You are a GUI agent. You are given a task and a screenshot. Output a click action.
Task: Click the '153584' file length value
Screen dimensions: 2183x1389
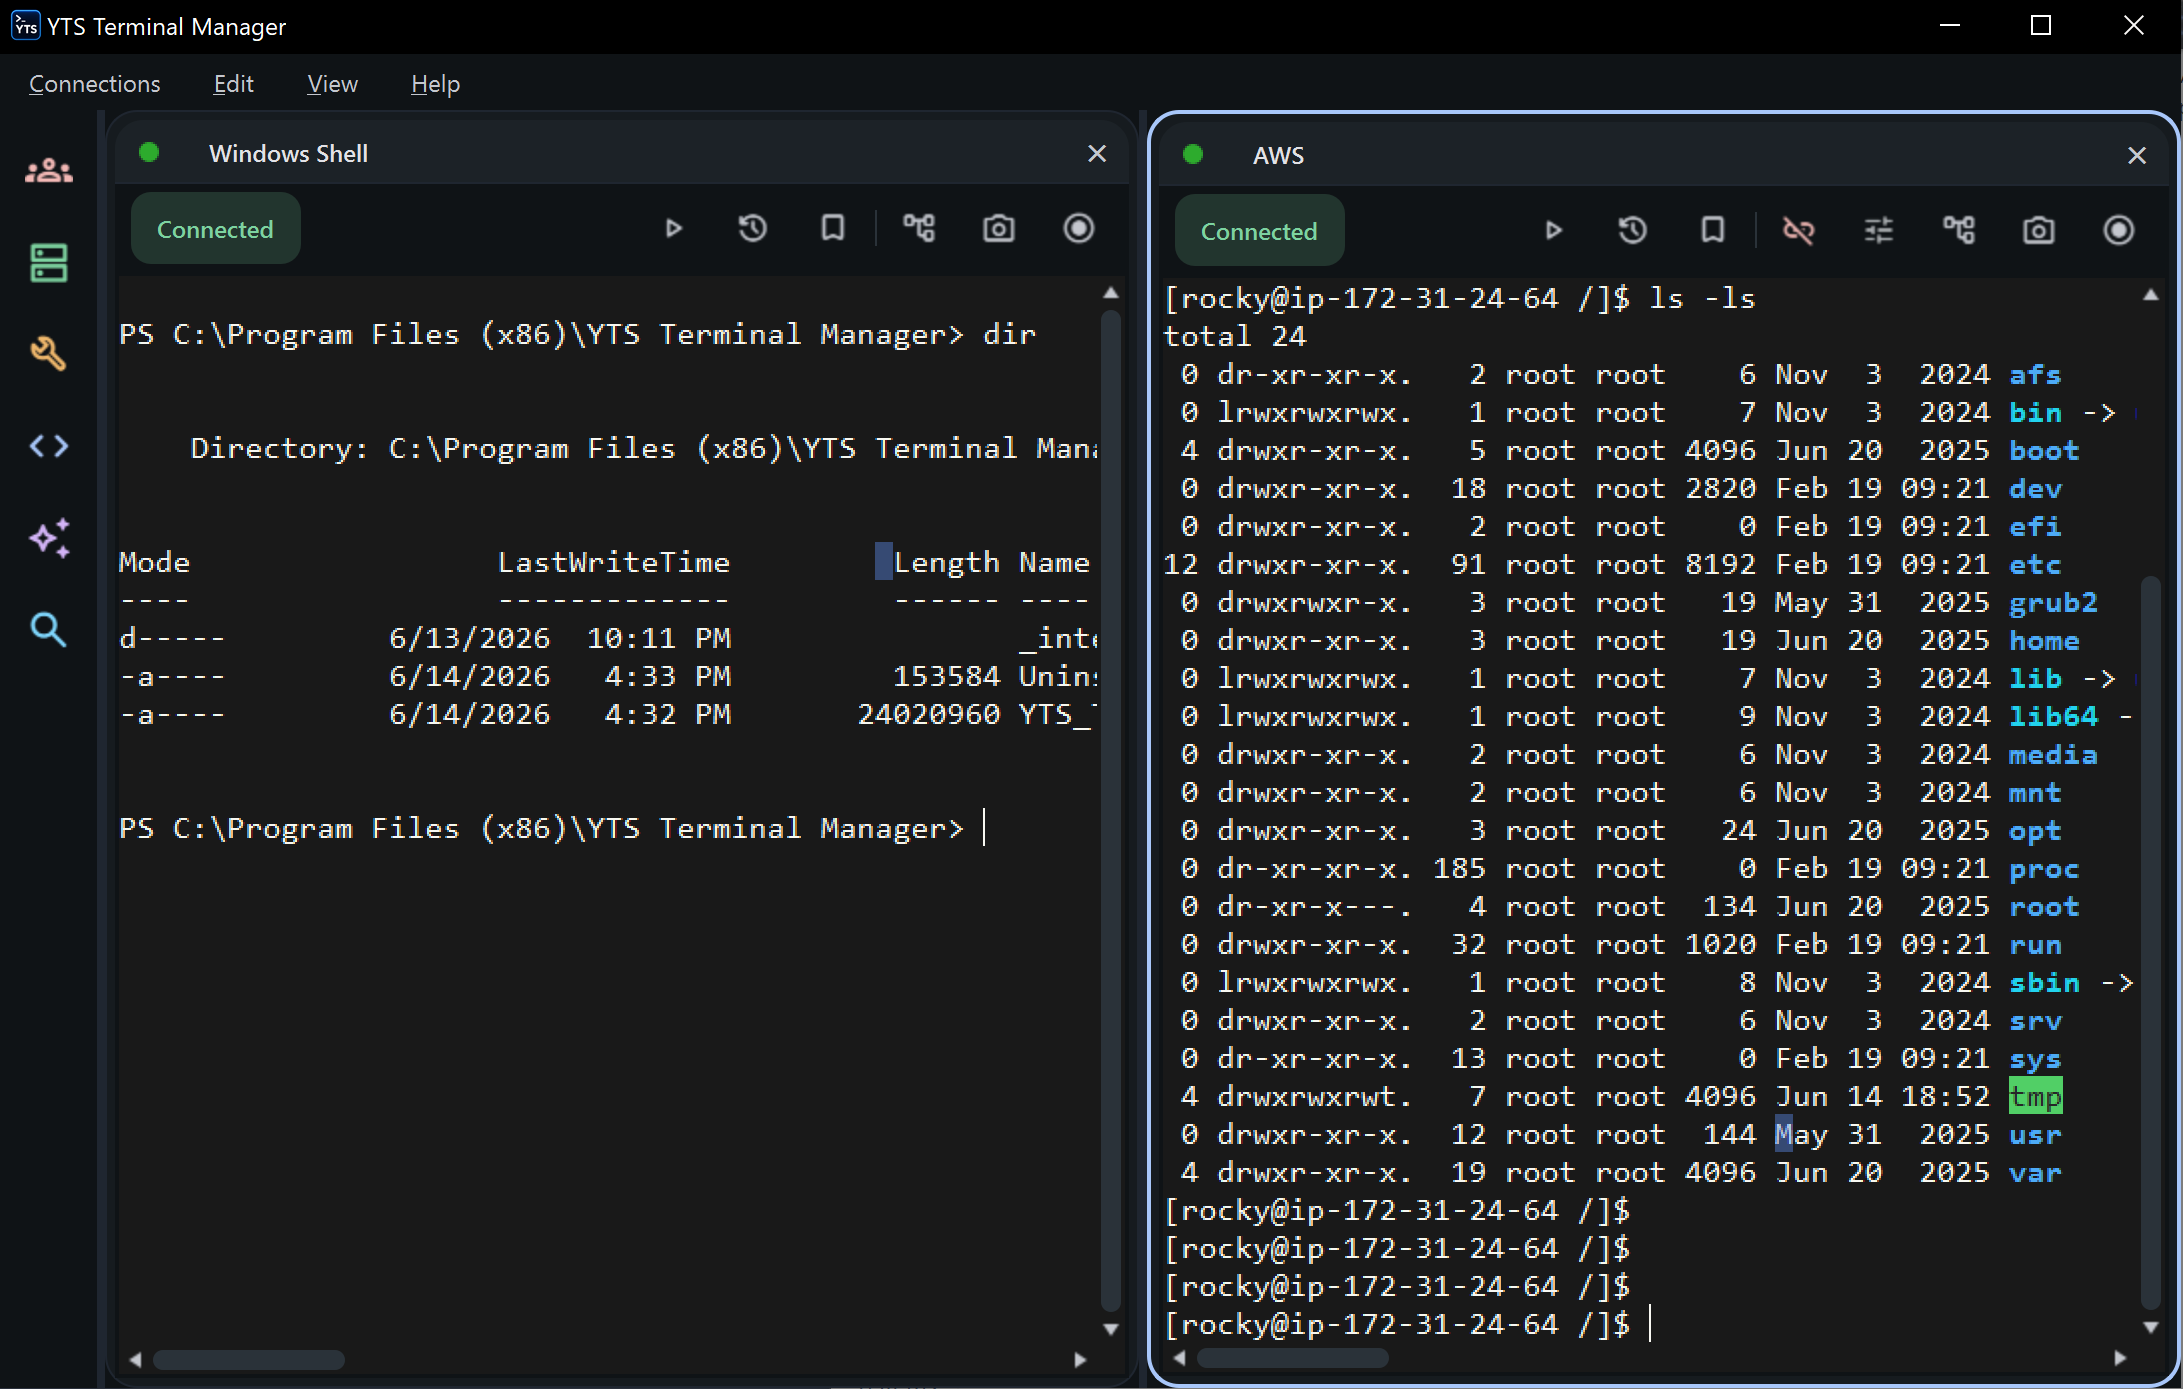point(946,677)
